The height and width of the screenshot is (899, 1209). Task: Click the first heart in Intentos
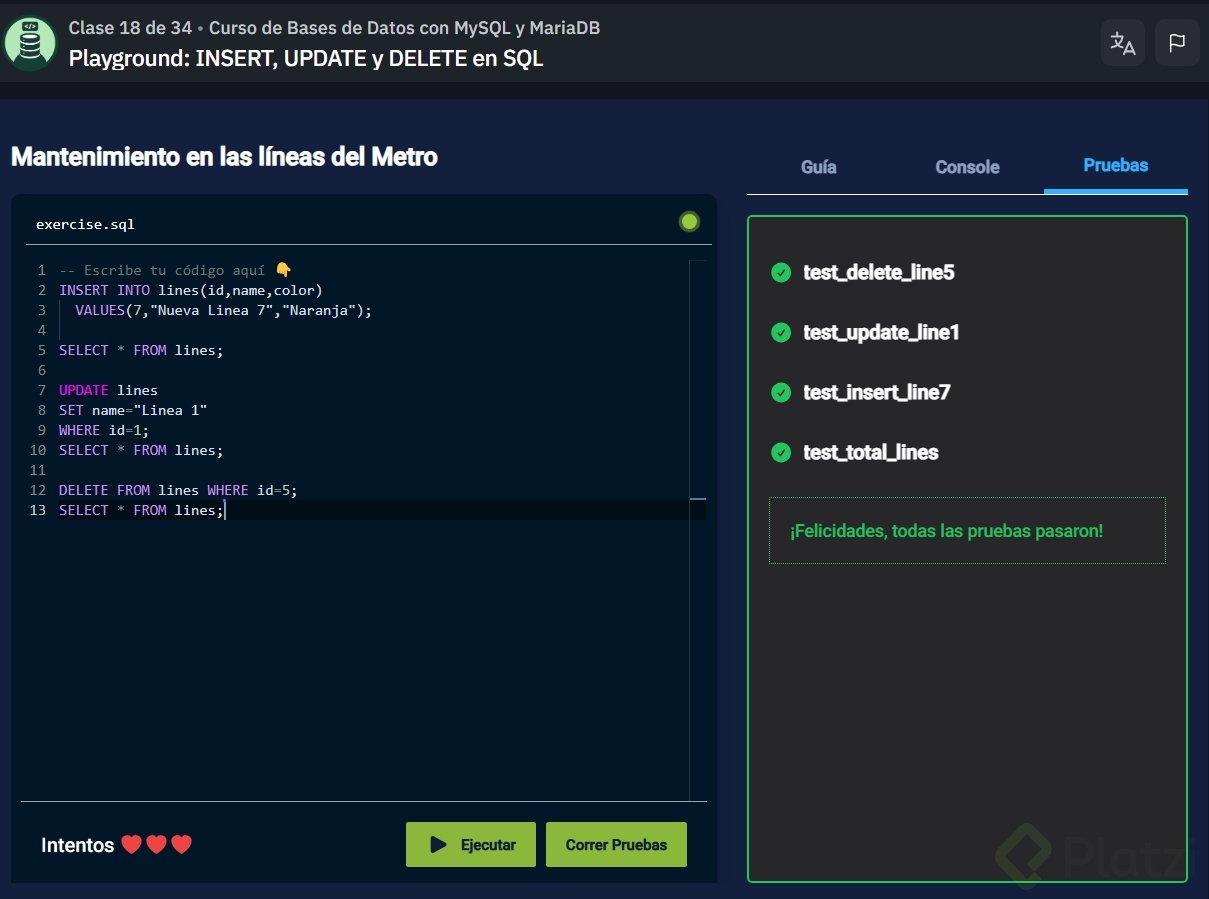coord(131,845)
